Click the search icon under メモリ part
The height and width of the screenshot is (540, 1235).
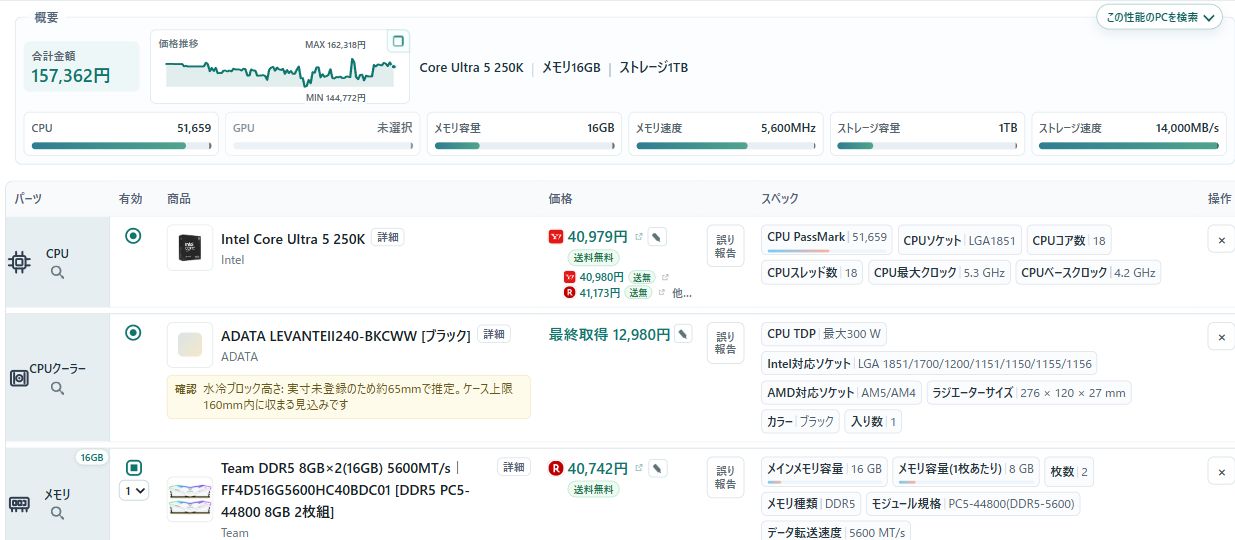57,513
